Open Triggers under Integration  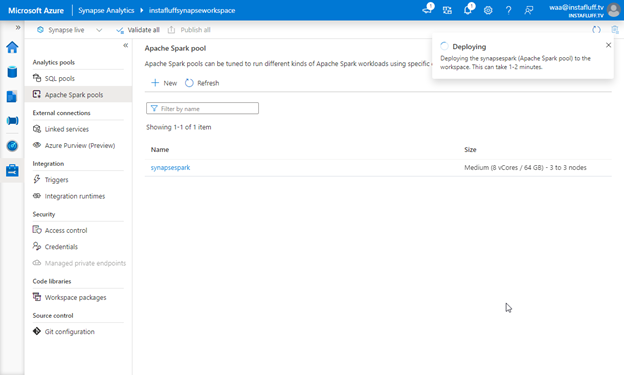tap(78, 180)
